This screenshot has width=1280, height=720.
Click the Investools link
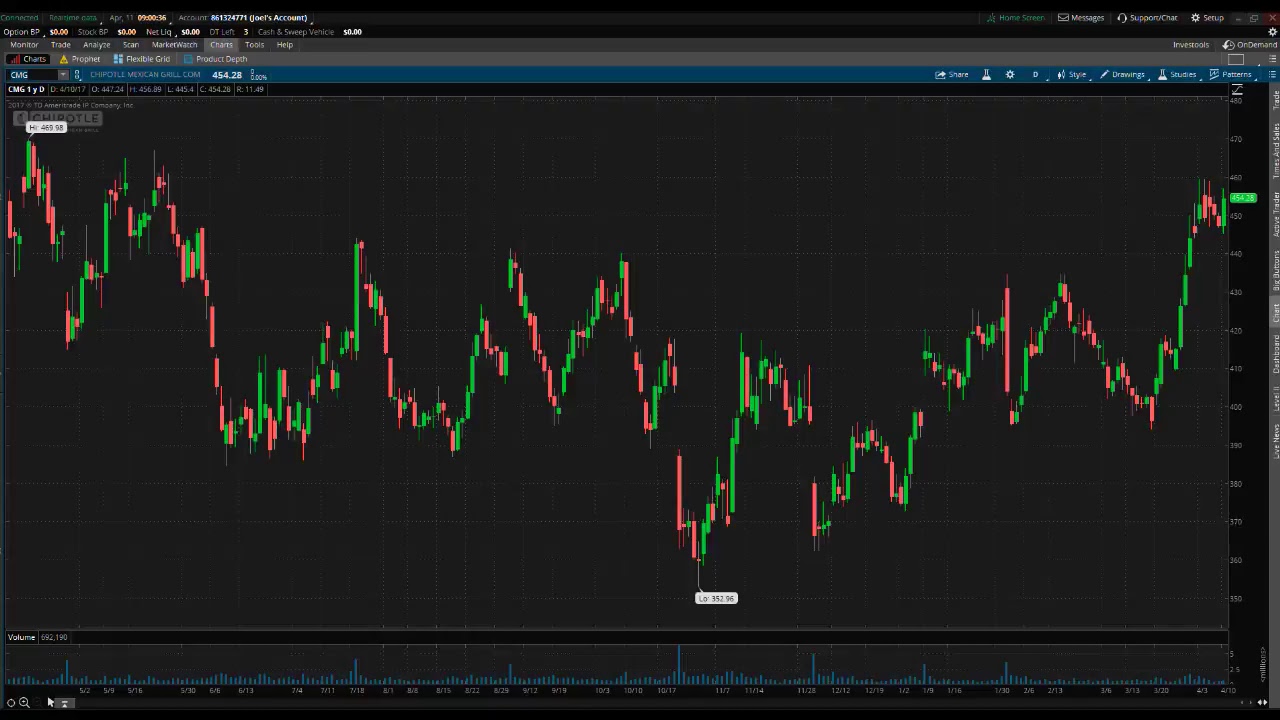pyautogui.click(x=1191, y=45)
